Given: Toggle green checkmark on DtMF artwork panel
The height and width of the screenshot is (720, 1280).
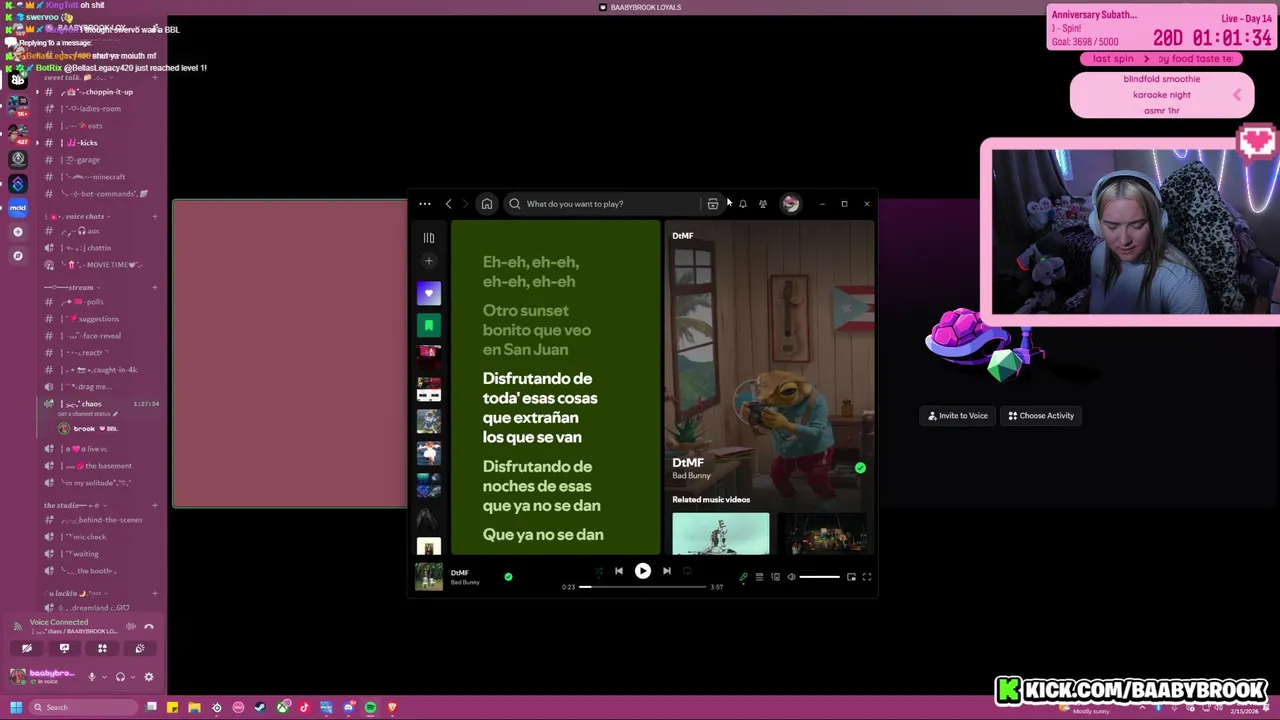Looking at the screenshot, I should [x=860, y=468].
